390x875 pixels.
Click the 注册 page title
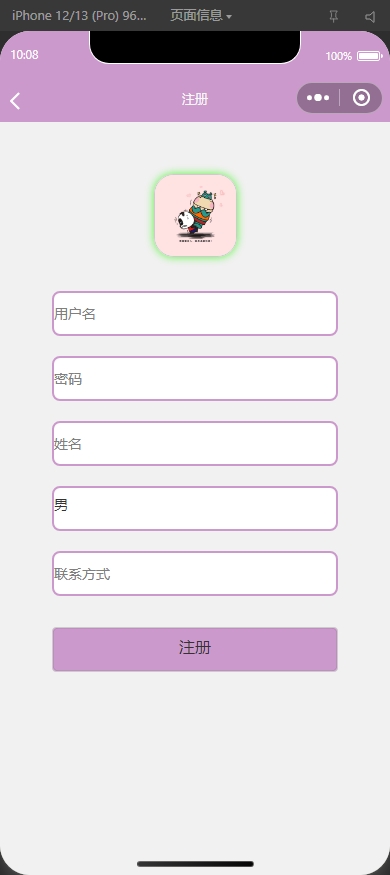coord(195,99)
